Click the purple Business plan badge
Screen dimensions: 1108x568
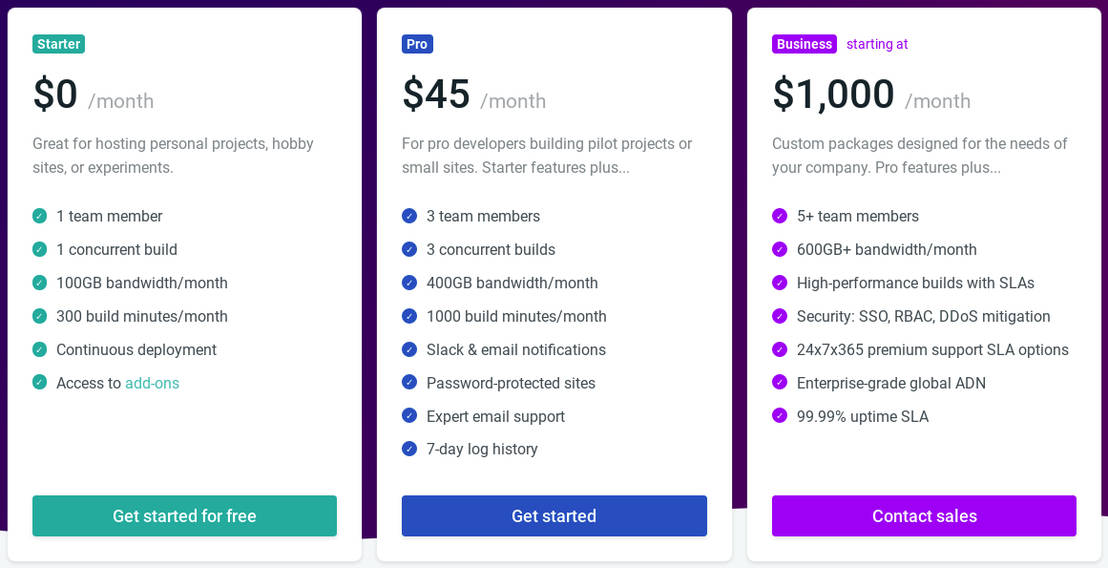coord(804,44)
